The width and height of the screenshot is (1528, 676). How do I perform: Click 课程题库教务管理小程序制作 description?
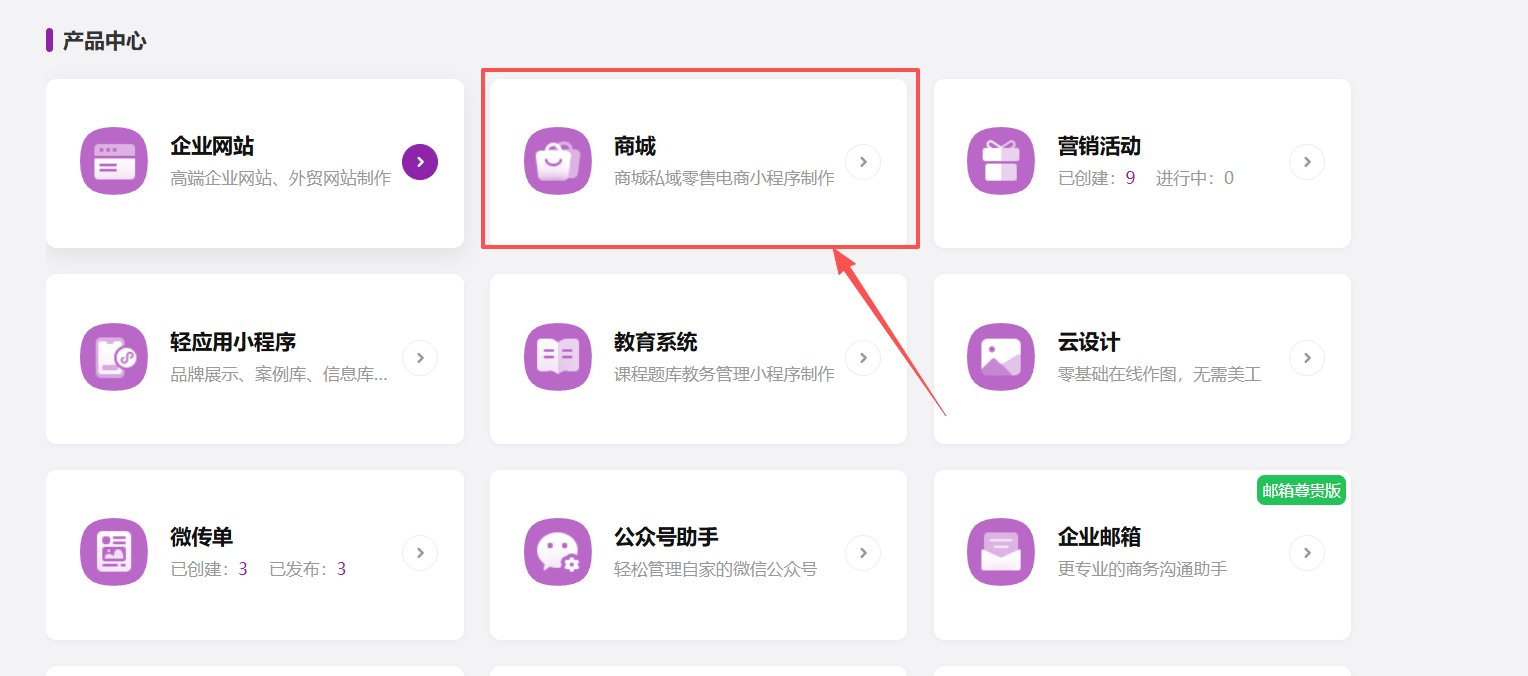pos(724,375)
